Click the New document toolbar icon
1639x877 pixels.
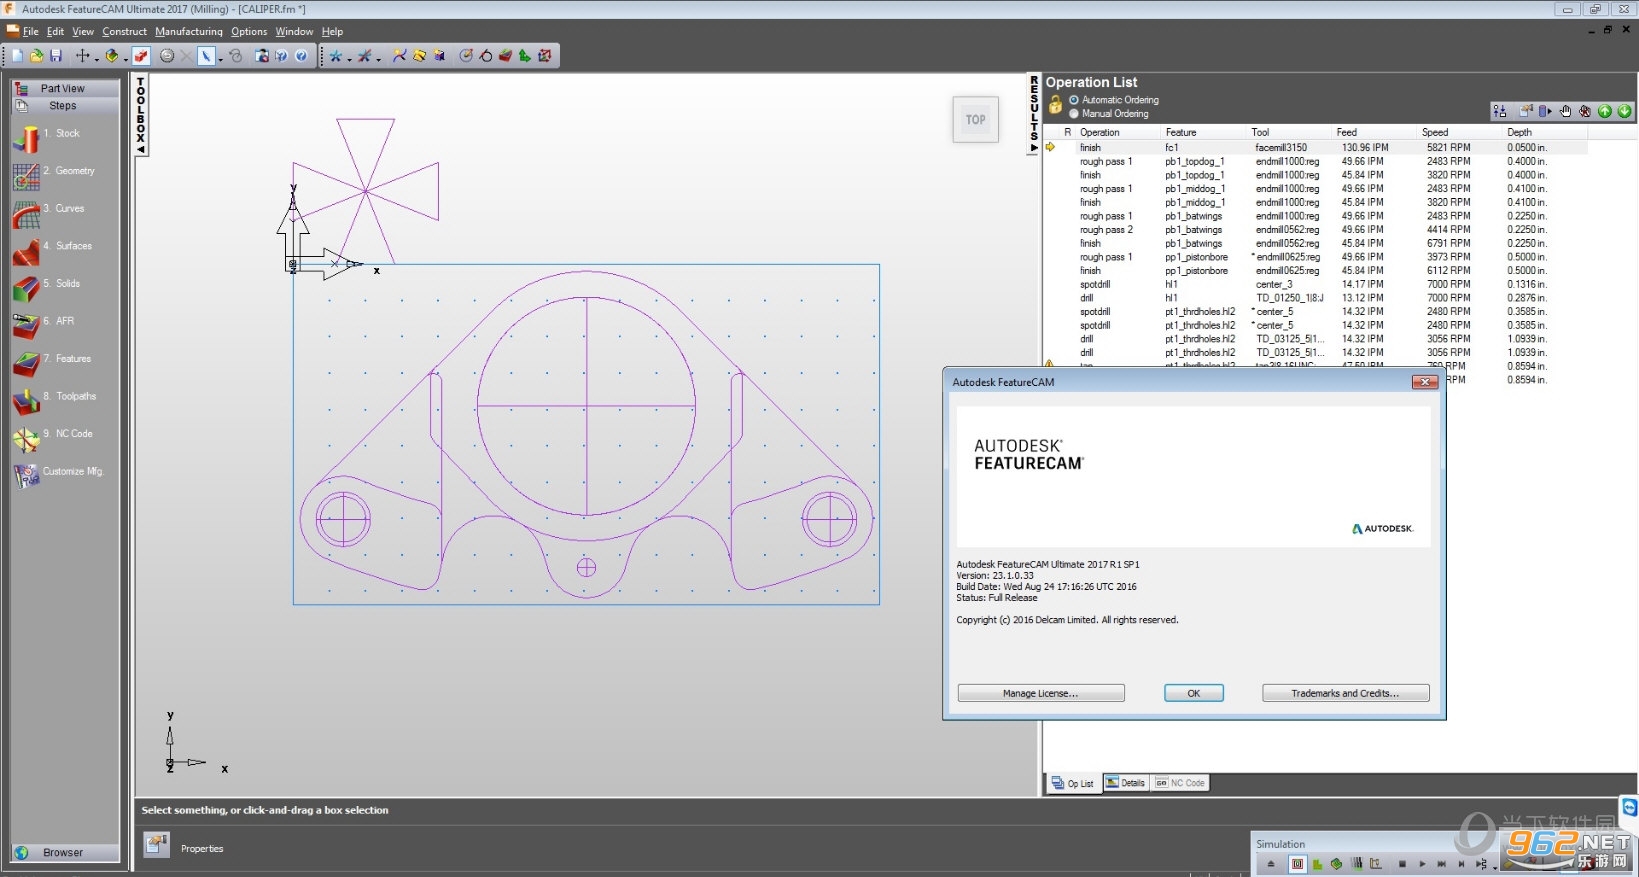coord(17,56)
